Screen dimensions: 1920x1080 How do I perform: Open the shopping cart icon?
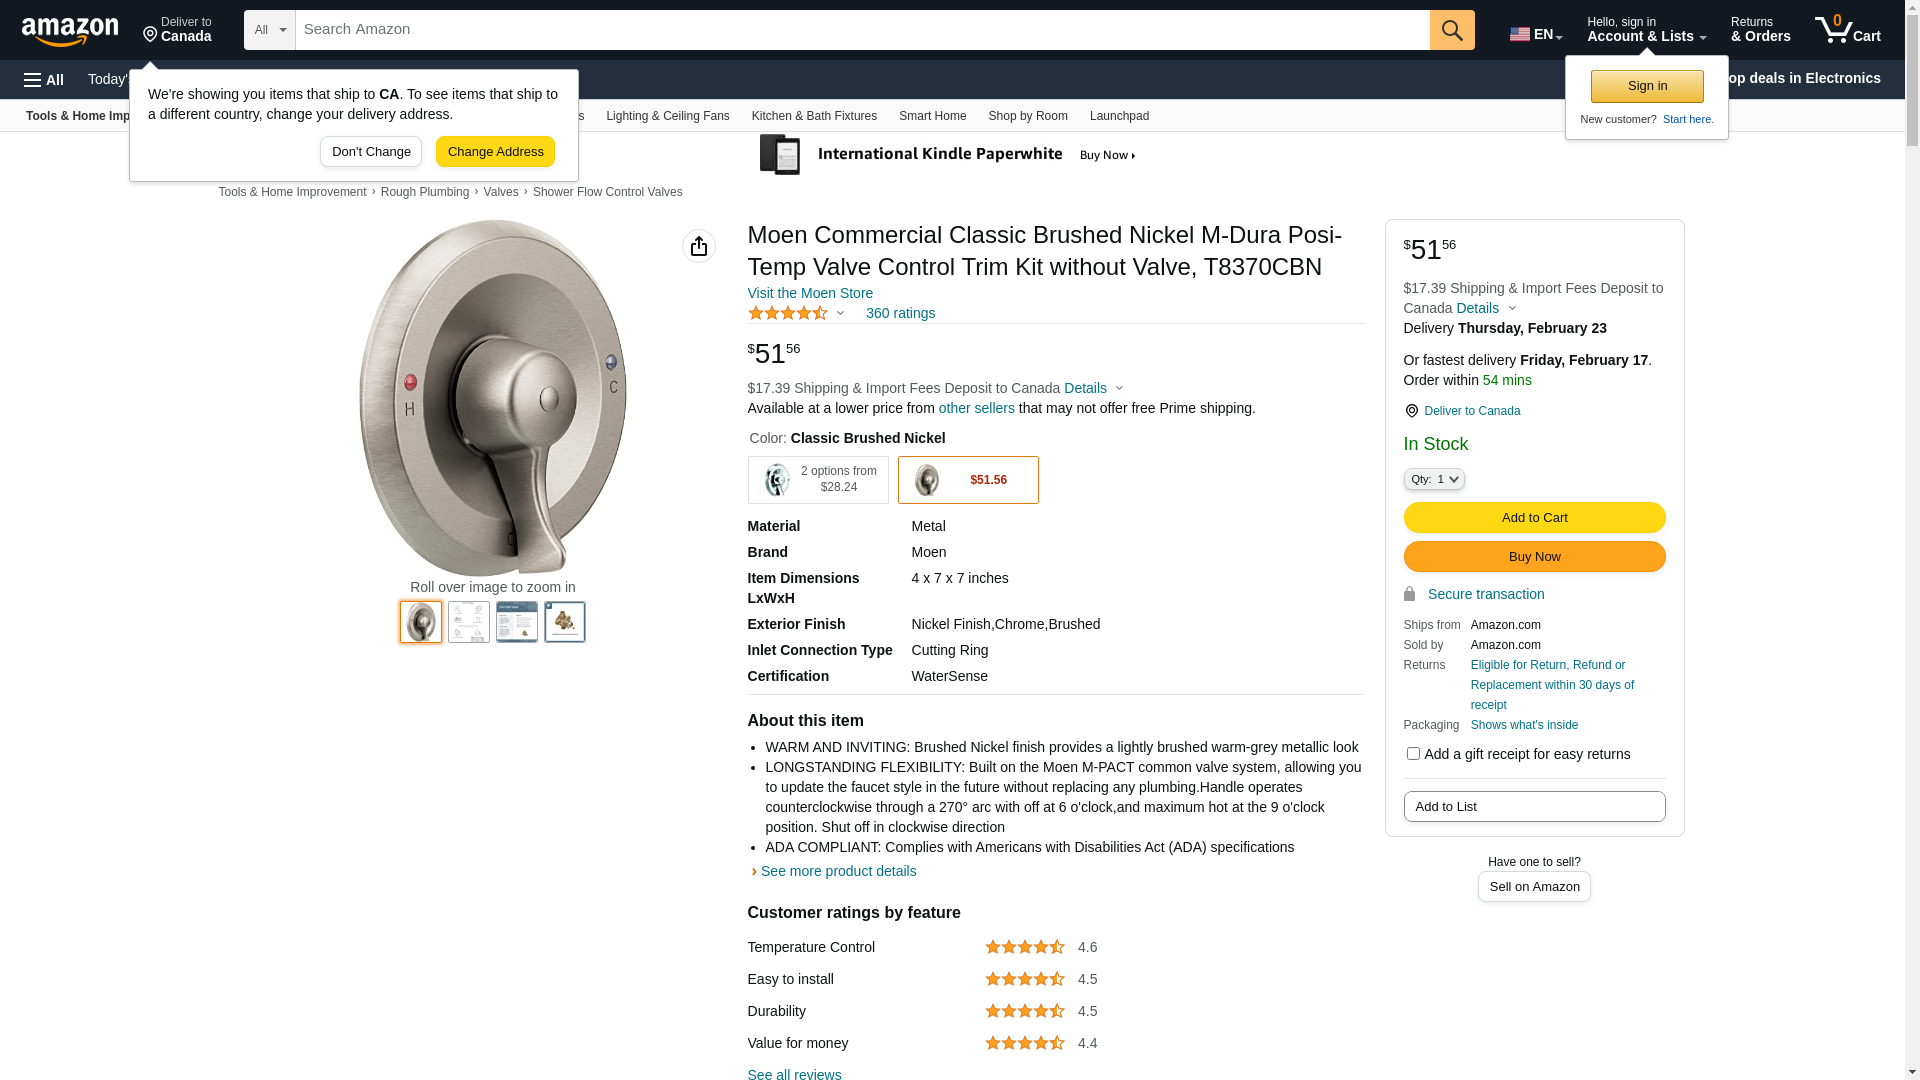click(x=1847, y=30)
